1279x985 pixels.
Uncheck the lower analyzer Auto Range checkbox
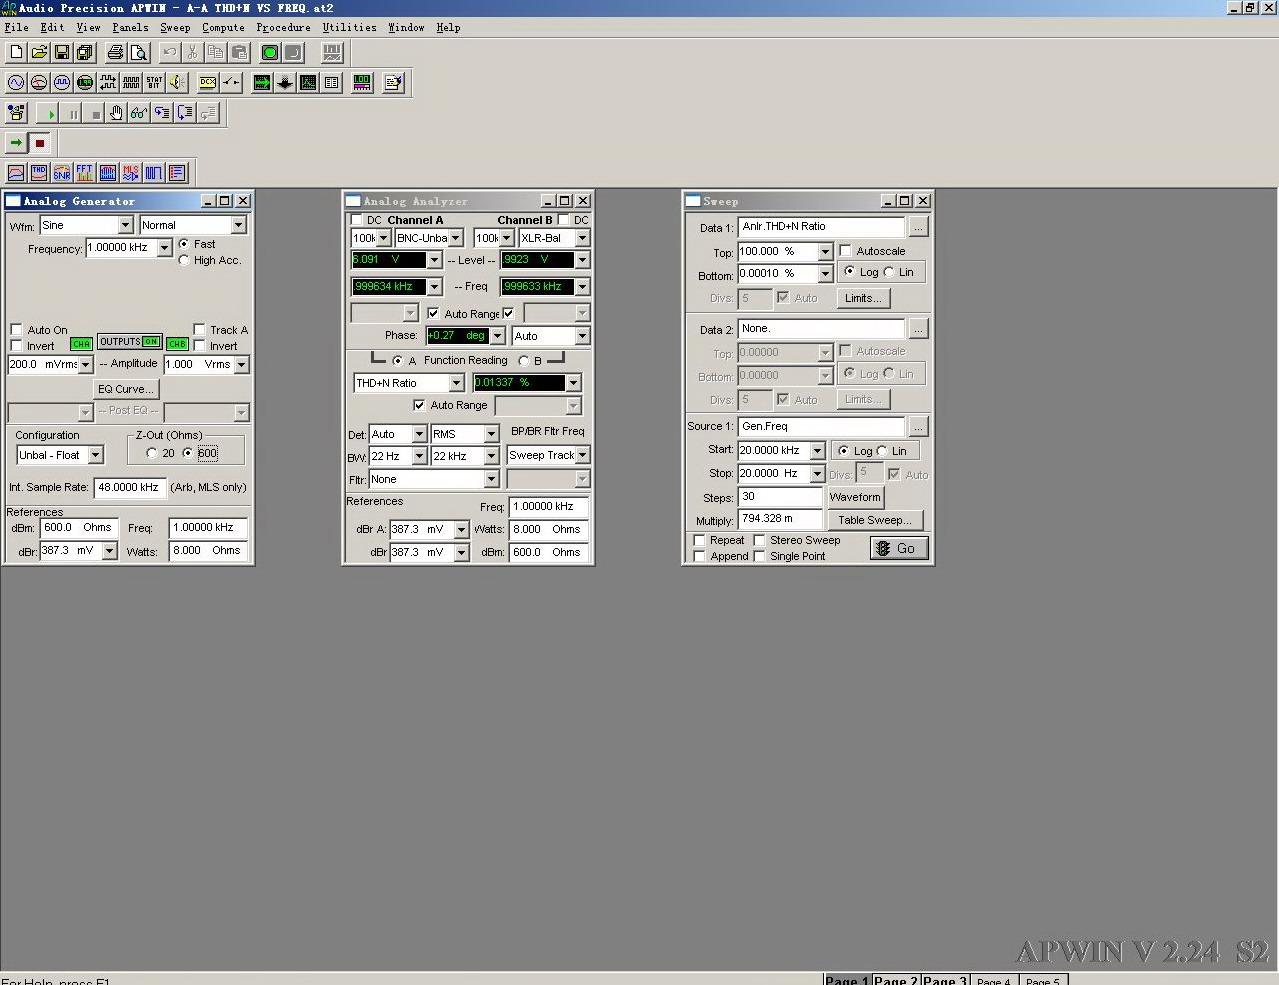coord(419,405)
